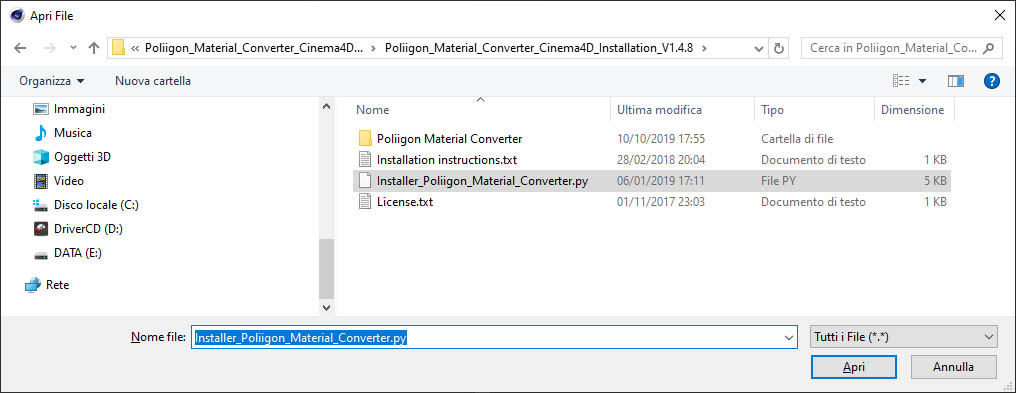1016x393 pixels.
Task: Go up one folder level
Action: click(93, 48)
